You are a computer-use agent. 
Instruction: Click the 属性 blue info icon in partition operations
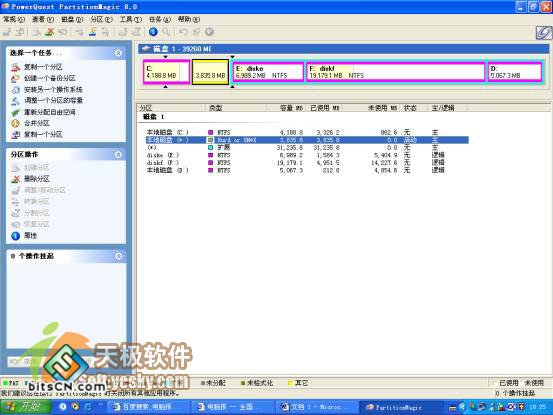pos(15,236)
